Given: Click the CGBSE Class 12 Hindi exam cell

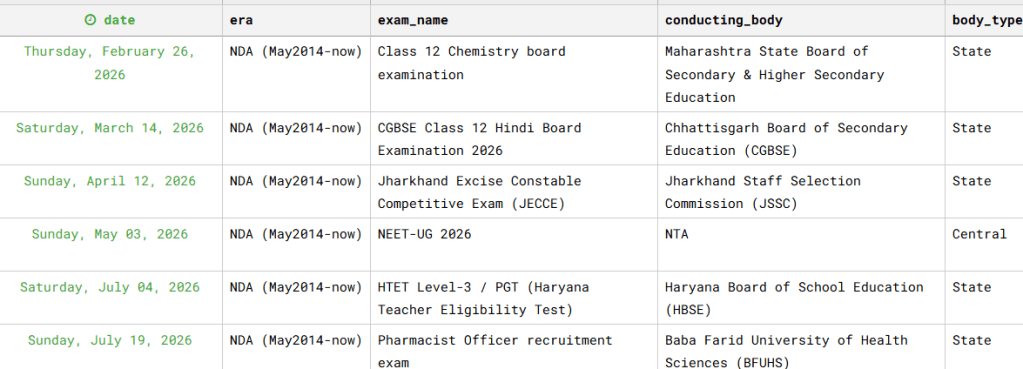Looking at the screenshot, I should click(x=513, y=138).
